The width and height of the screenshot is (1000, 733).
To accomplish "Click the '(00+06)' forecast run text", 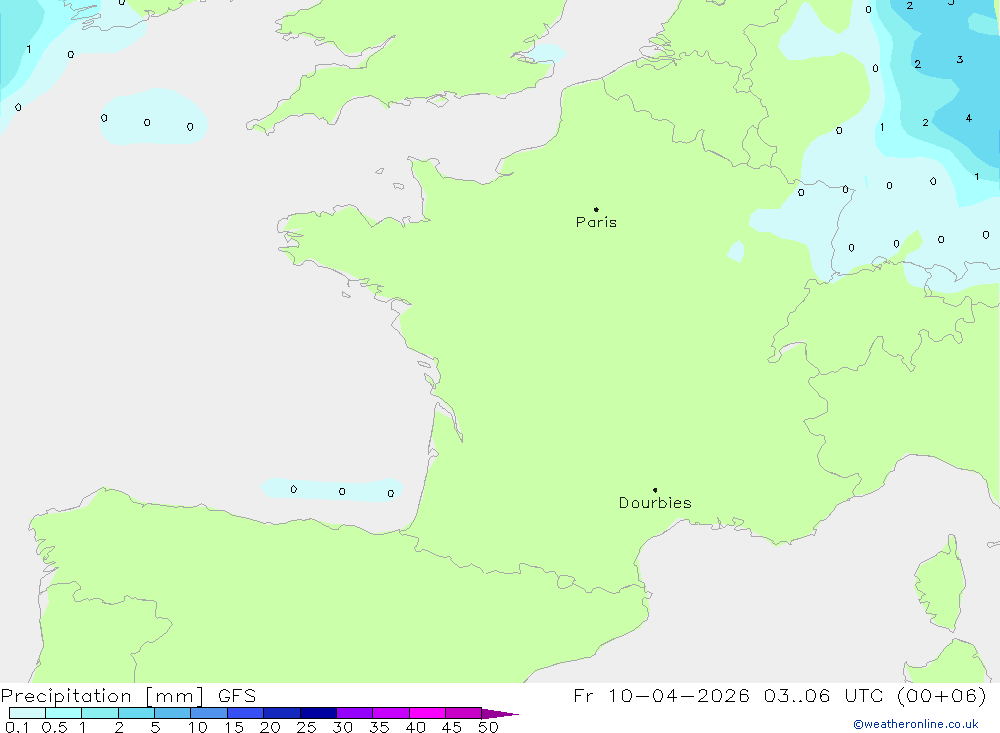I will pos(941,696).
